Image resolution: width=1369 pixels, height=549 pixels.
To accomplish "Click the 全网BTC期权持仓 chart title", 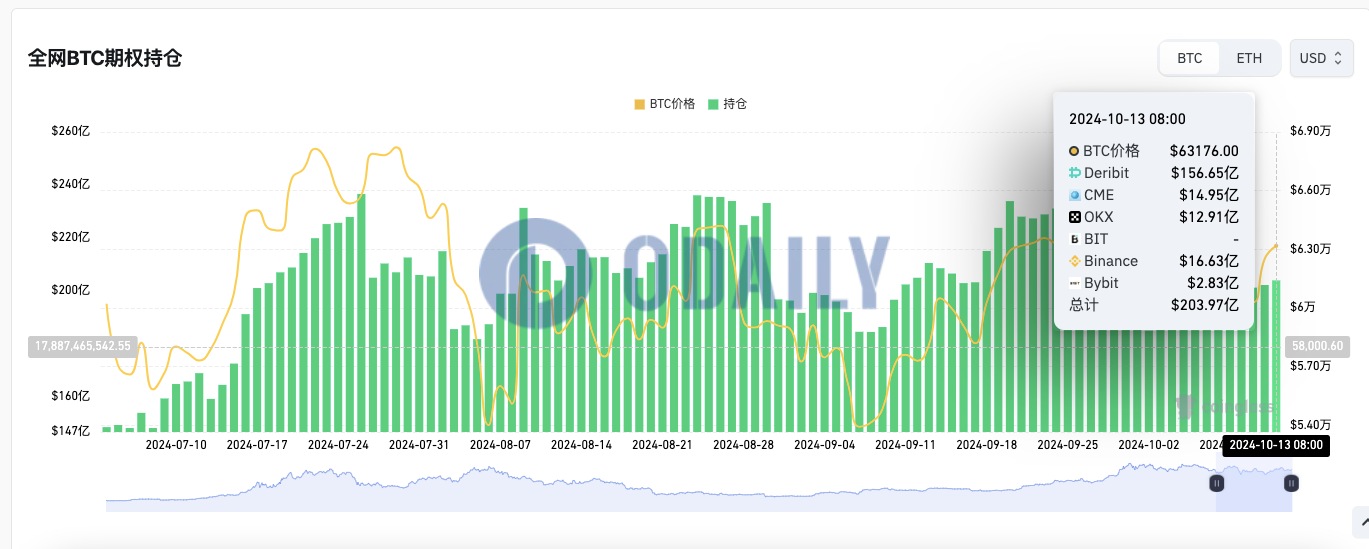I will click(x=105, y=58).
